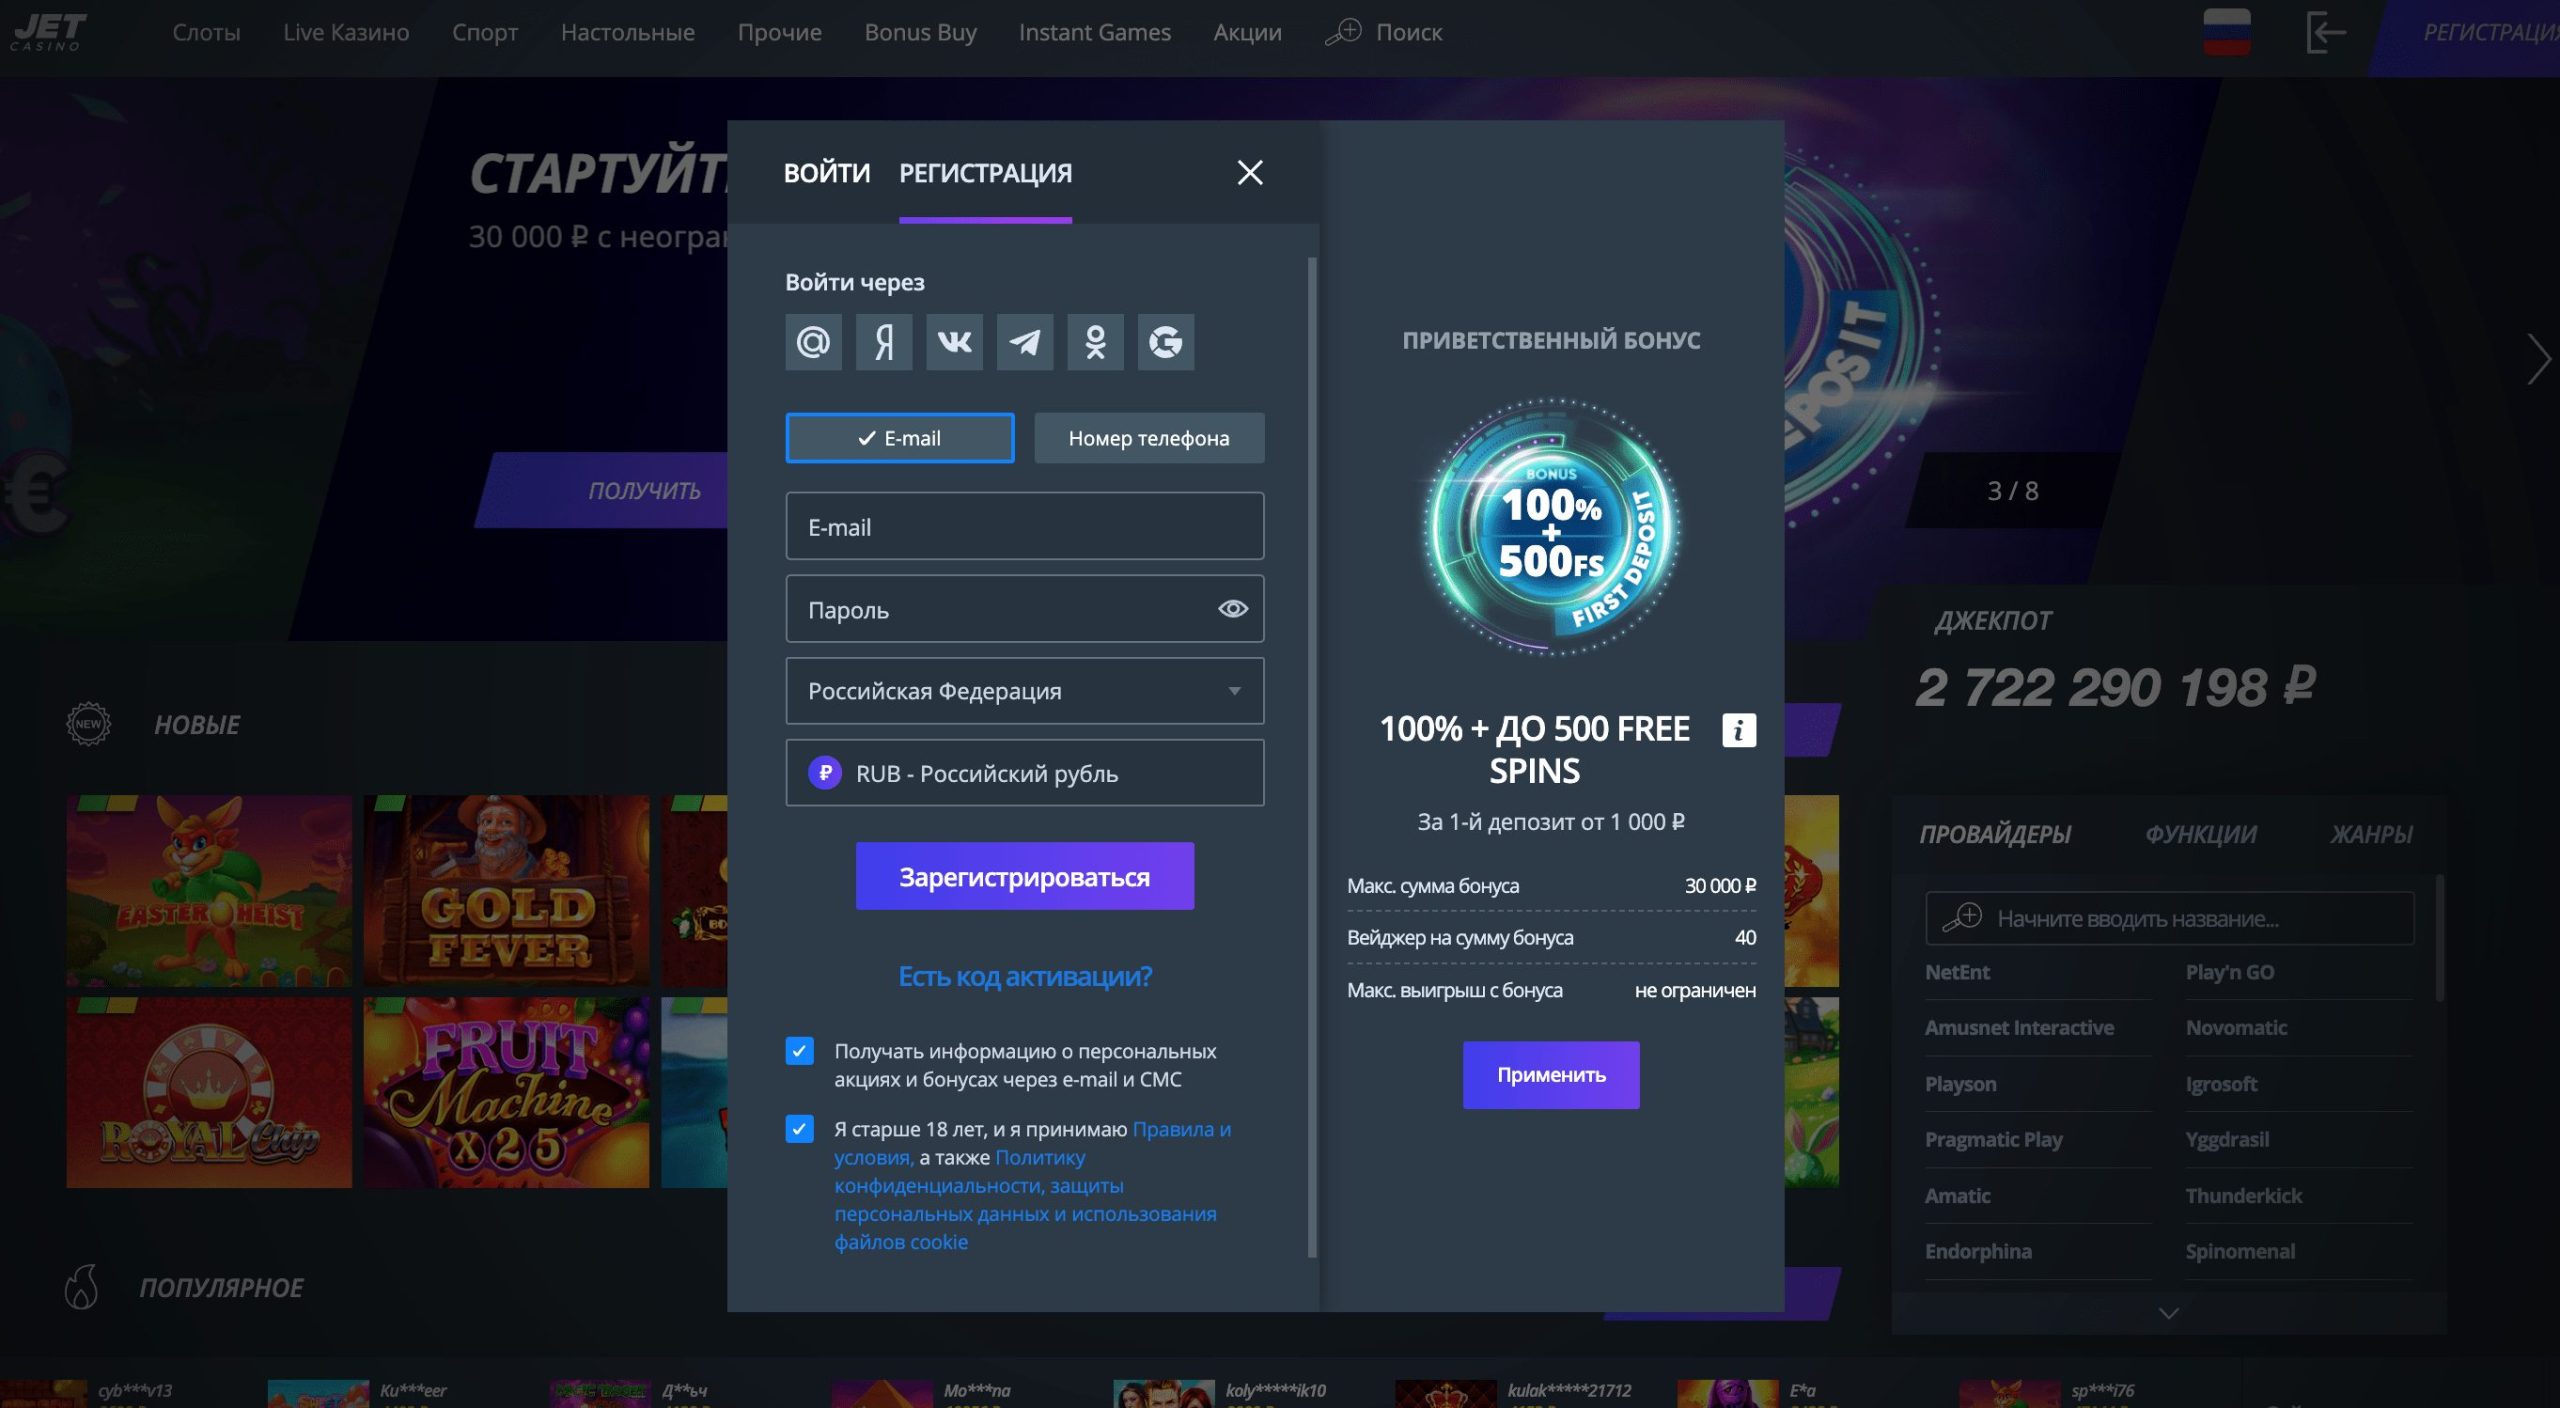Click the Russian flag language icon
The image size is (2560, 1408).
[x=2226, y=32]
